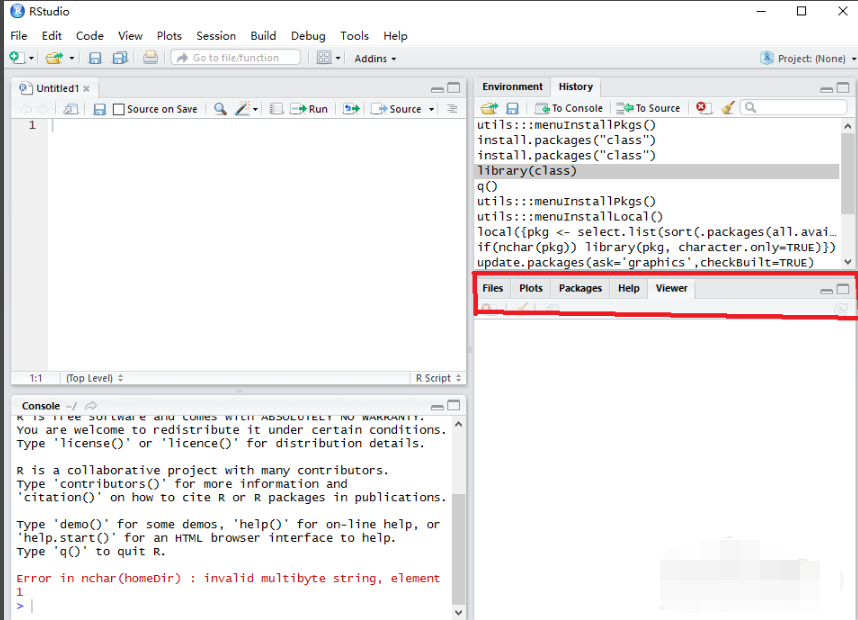Open the View menu
Image resolution: width=858 pixels, height=620 pixels.
[x=130, y=36]
